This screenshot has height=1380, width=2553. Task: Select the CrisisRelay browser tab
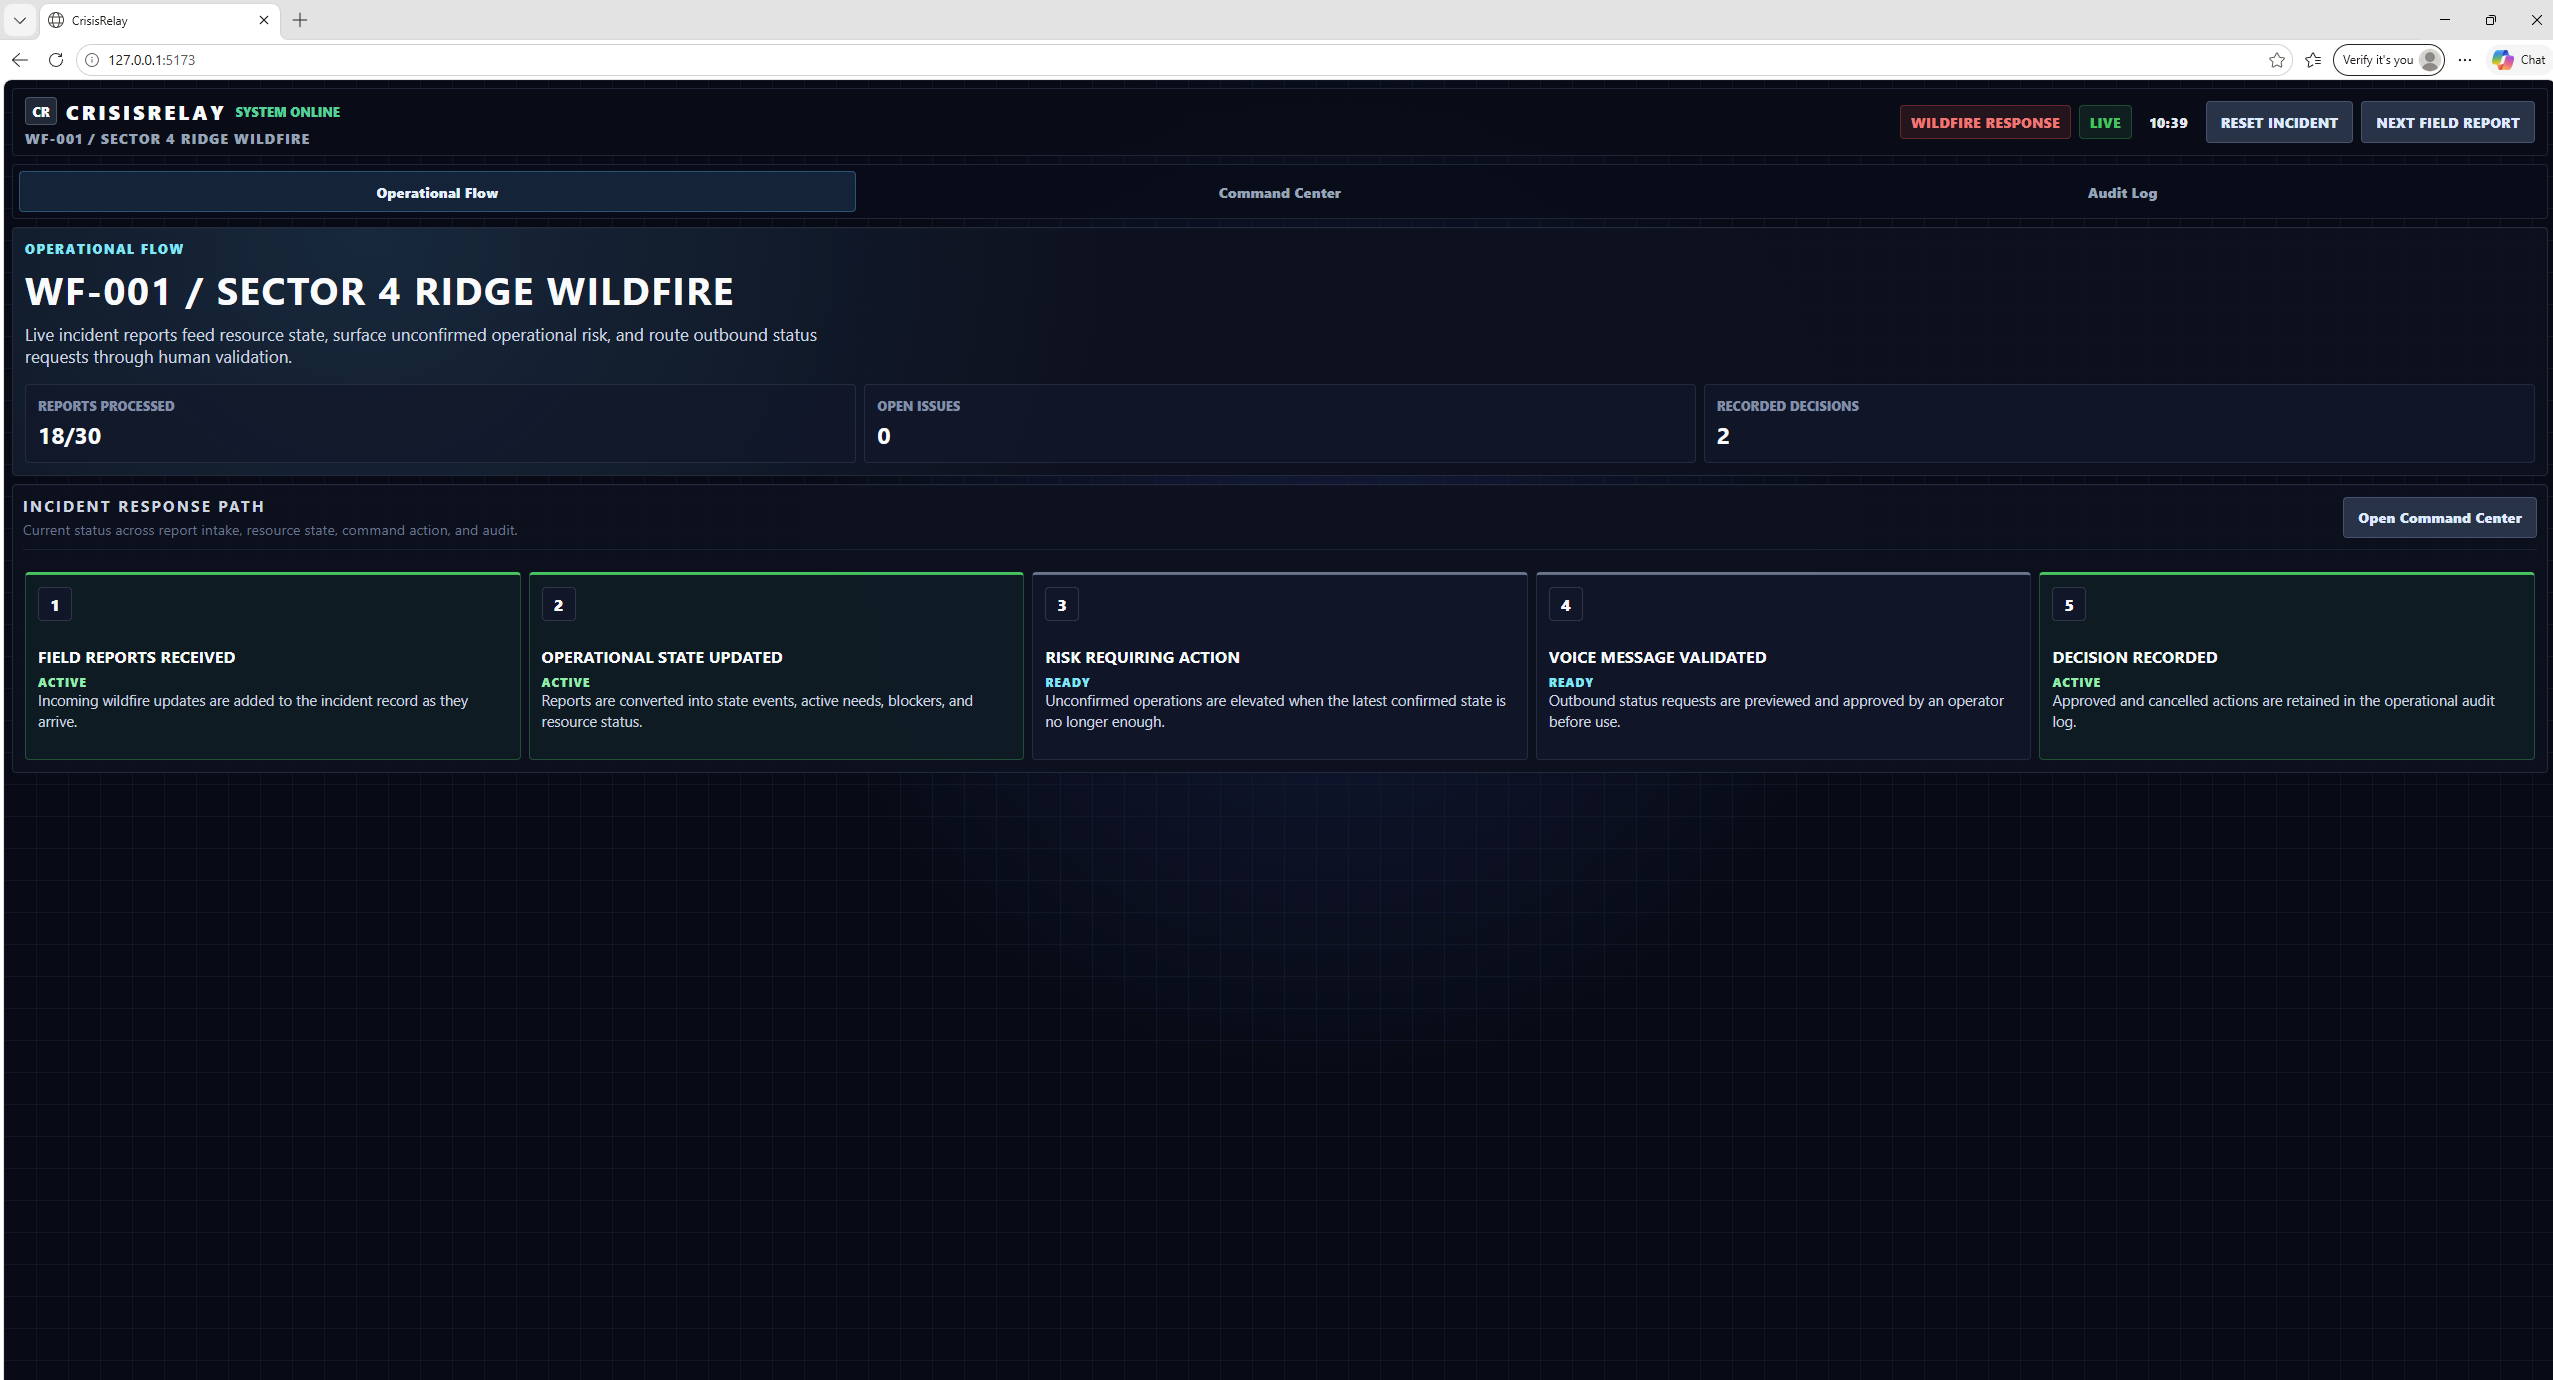click(x=160, y=20)
